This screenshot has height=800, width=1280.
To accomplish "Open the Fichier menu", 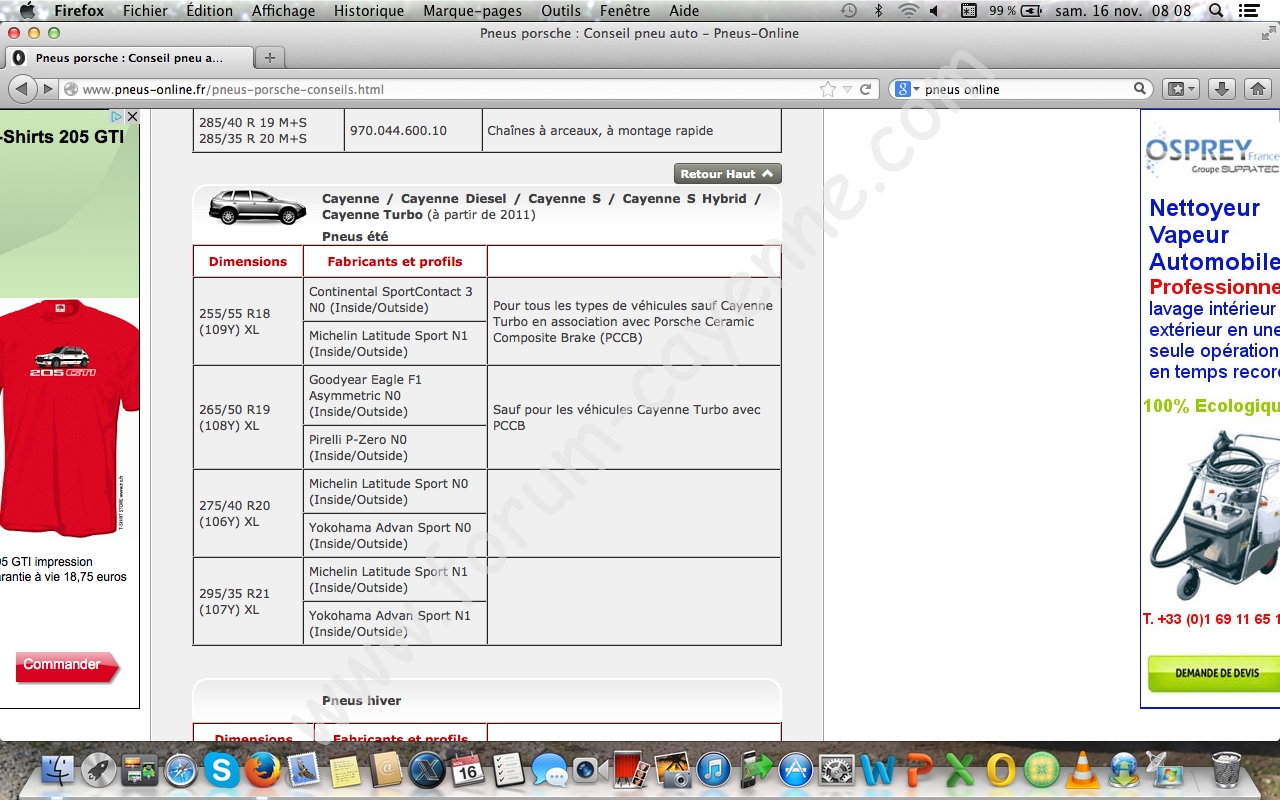I will 145,11.
